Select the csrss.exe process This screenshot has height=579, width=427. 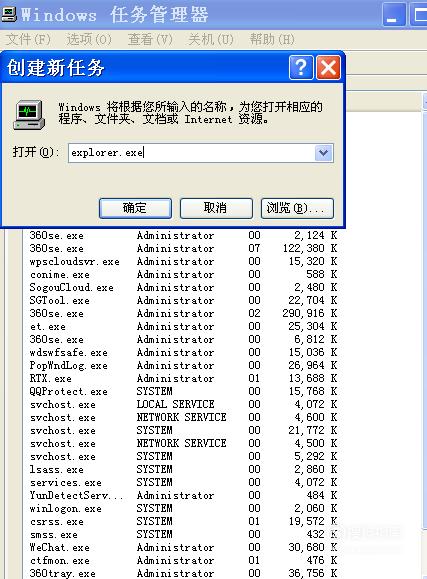[x=183, y=522]
